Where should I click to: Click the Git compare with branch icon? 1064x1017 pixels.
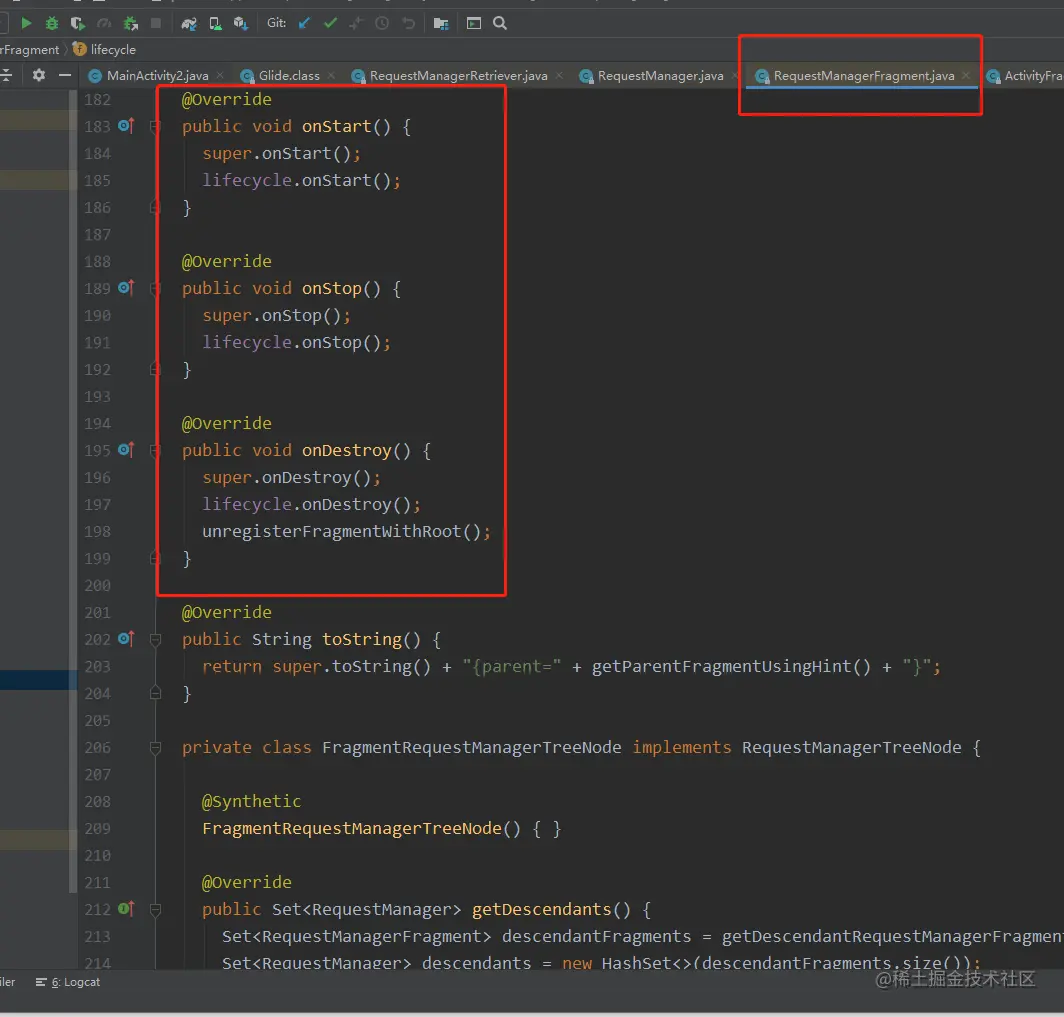[x=356, y=24]
